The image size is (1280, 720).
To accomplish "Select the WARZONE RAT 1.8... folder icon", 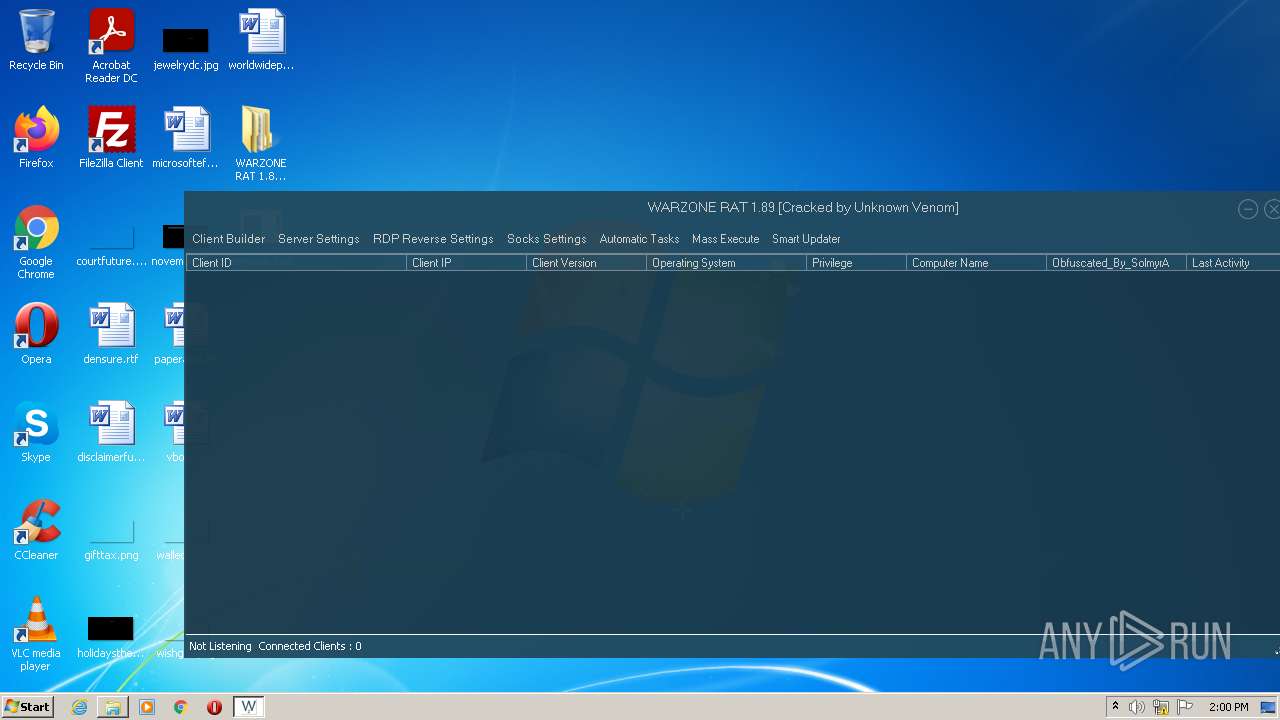I will coord(261,144).
